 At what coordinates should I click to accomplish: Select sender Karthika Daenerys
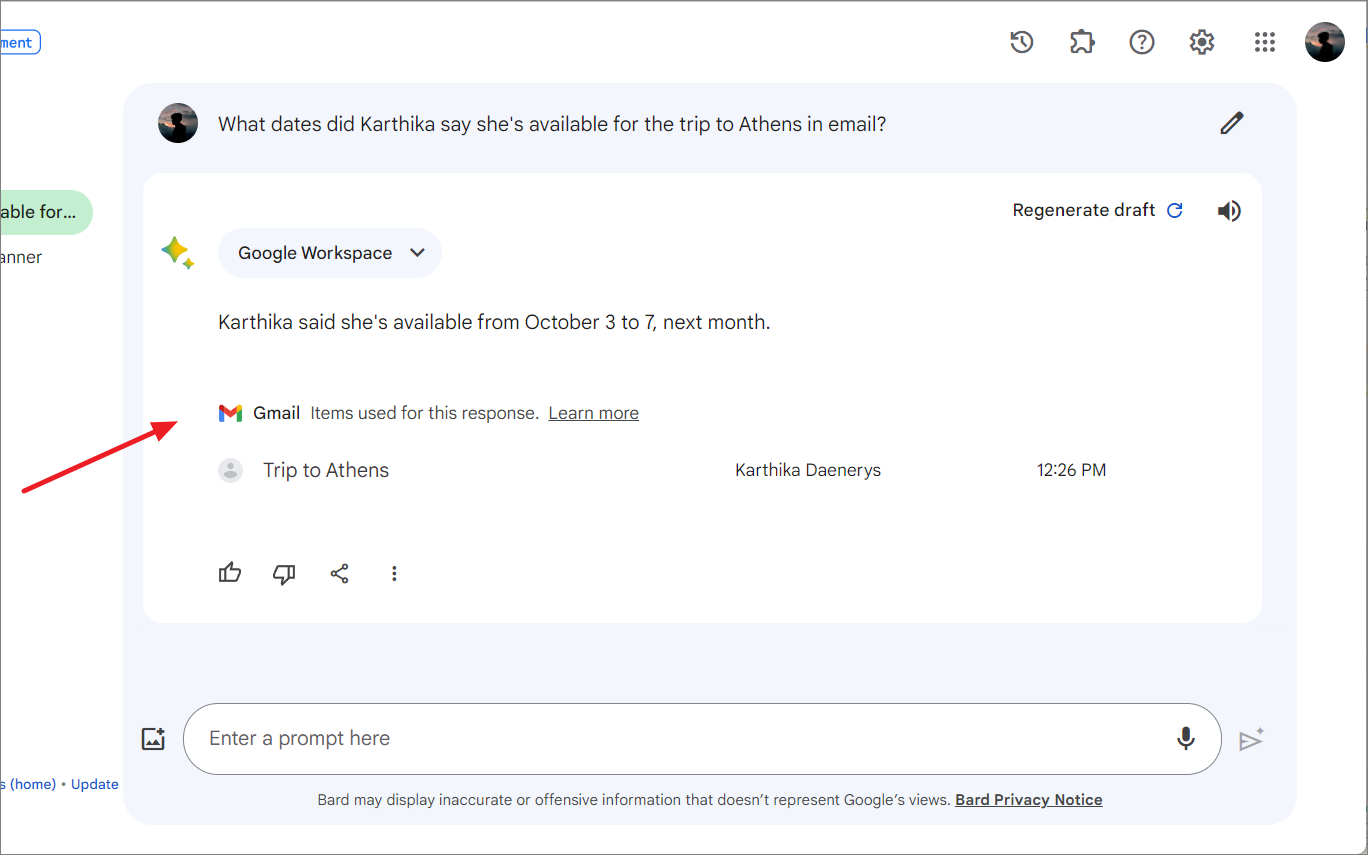(x=808, y=470)
